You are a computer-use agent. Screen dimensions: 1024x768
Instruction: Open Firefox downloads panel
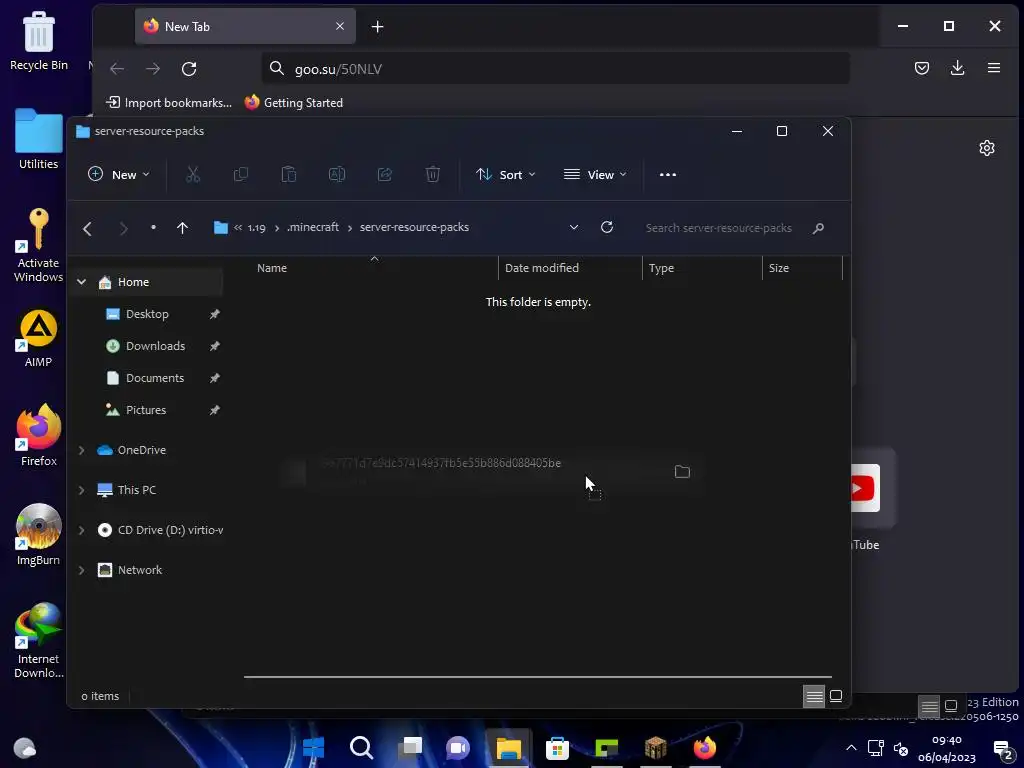[x=957, y=68]
